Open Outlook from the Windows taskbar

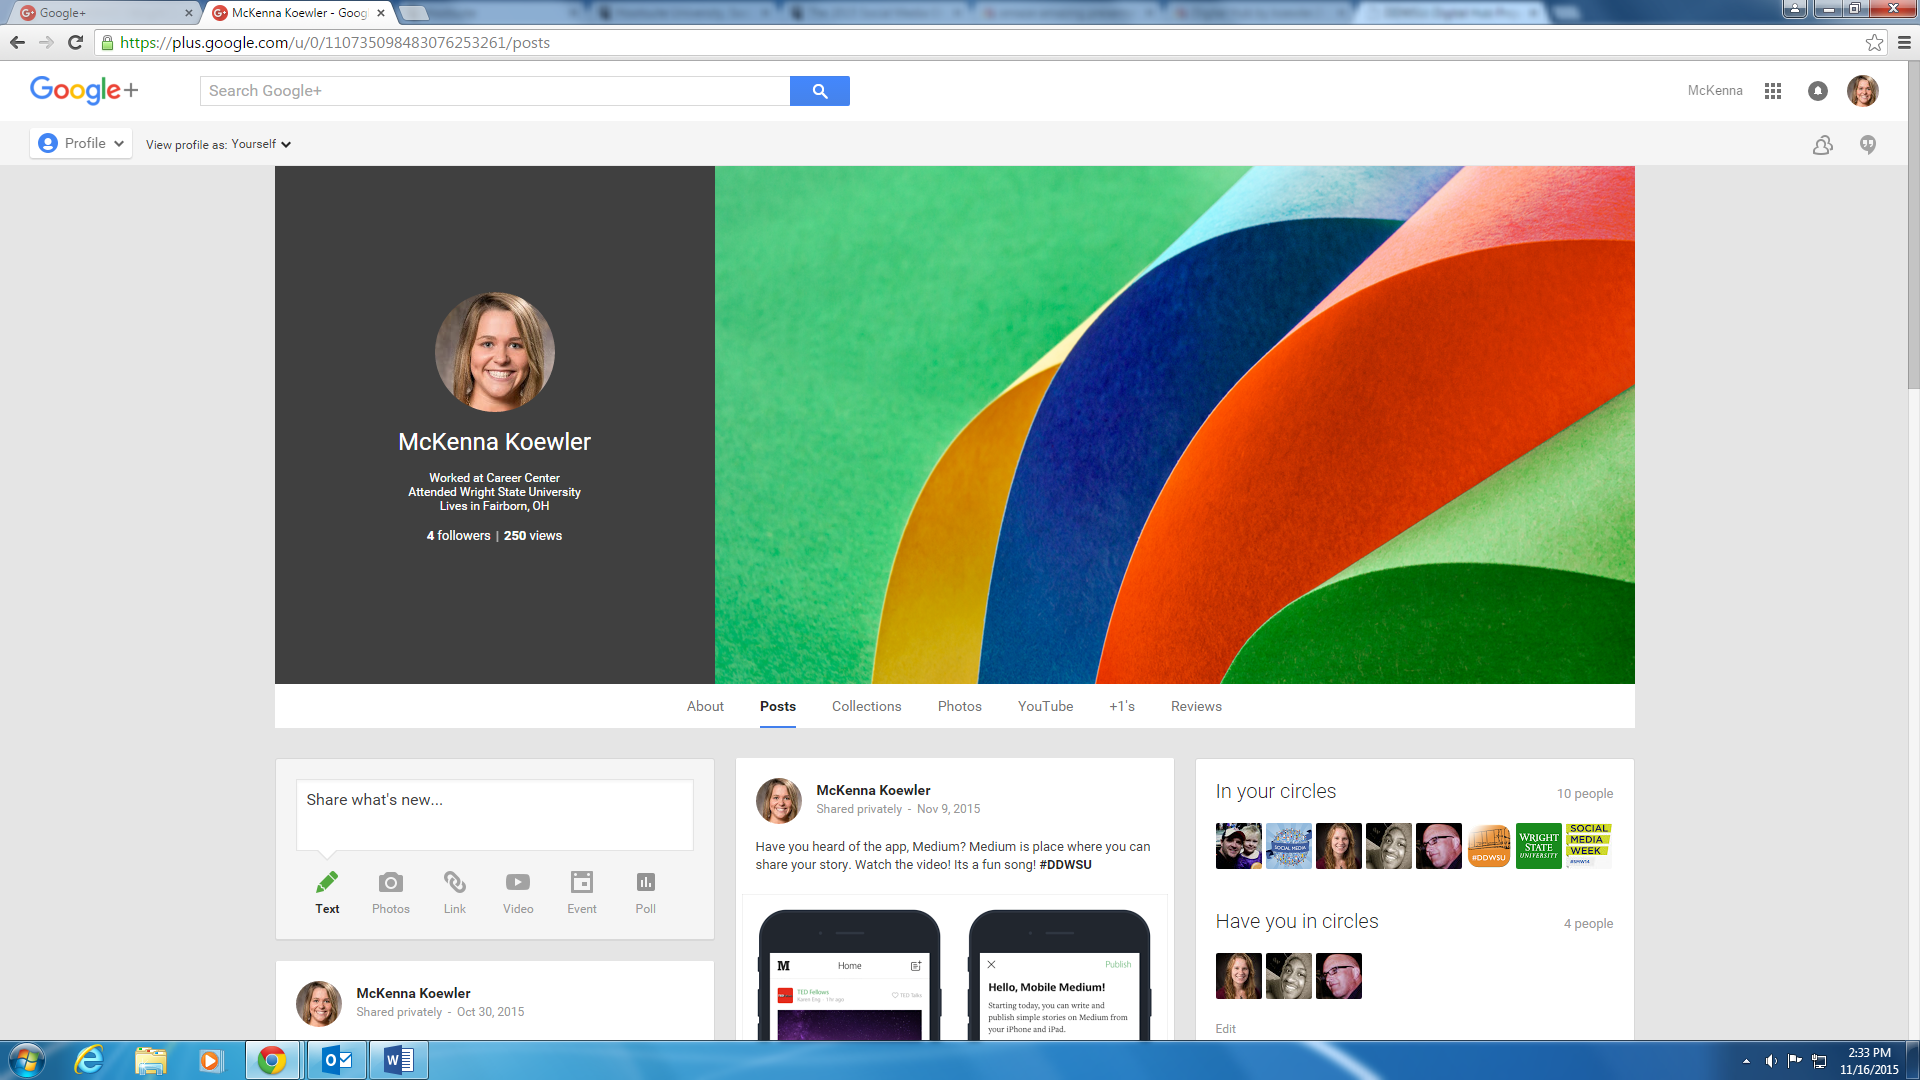(337, 1060)
